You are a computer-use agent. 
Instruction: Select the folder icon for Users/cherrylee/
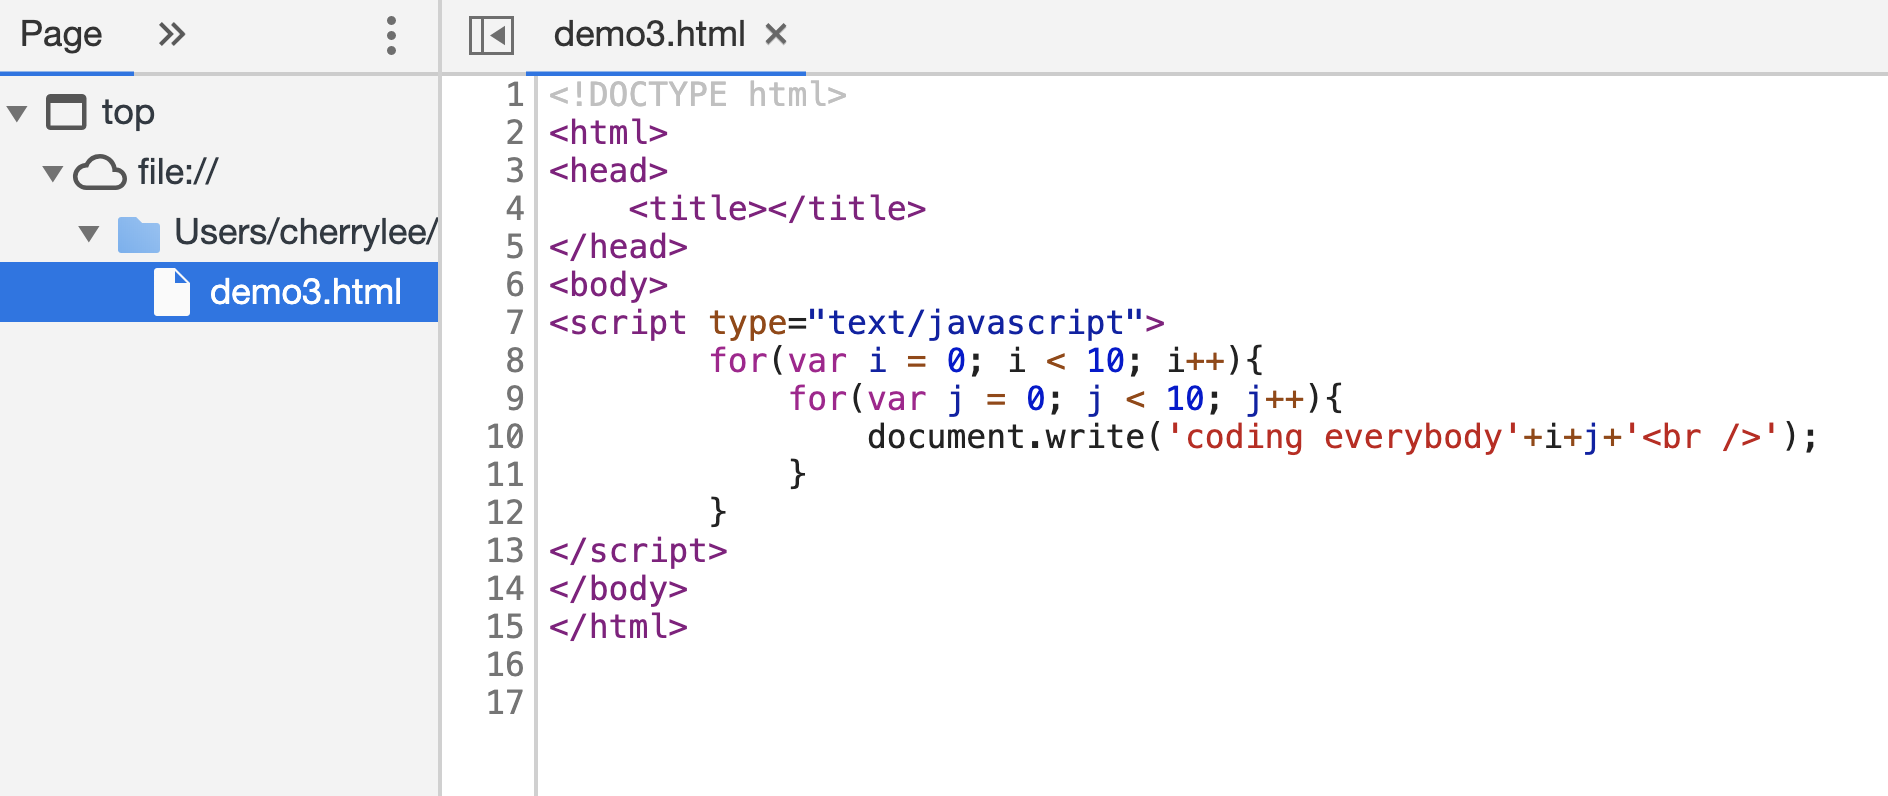coord(139,234)
